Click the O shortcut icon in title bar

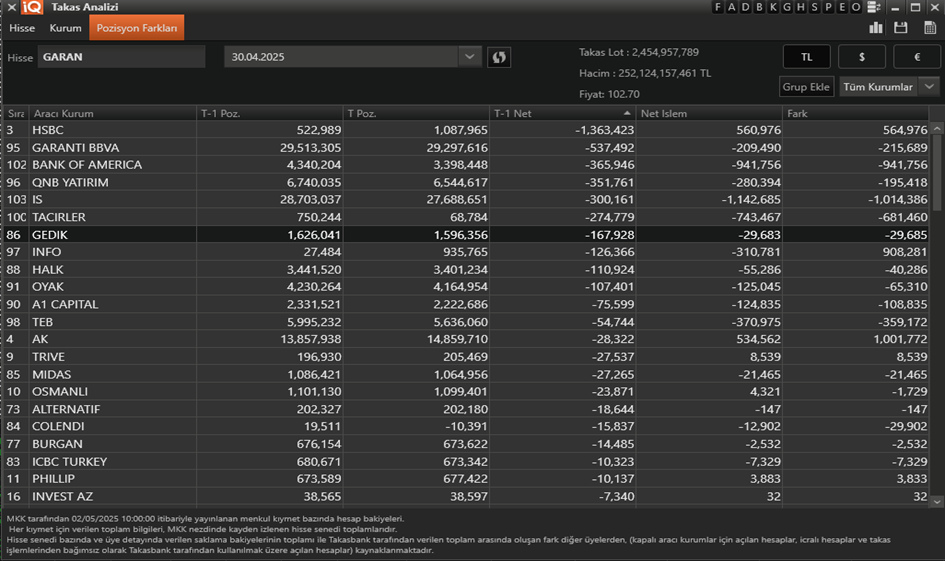point(856,7)
